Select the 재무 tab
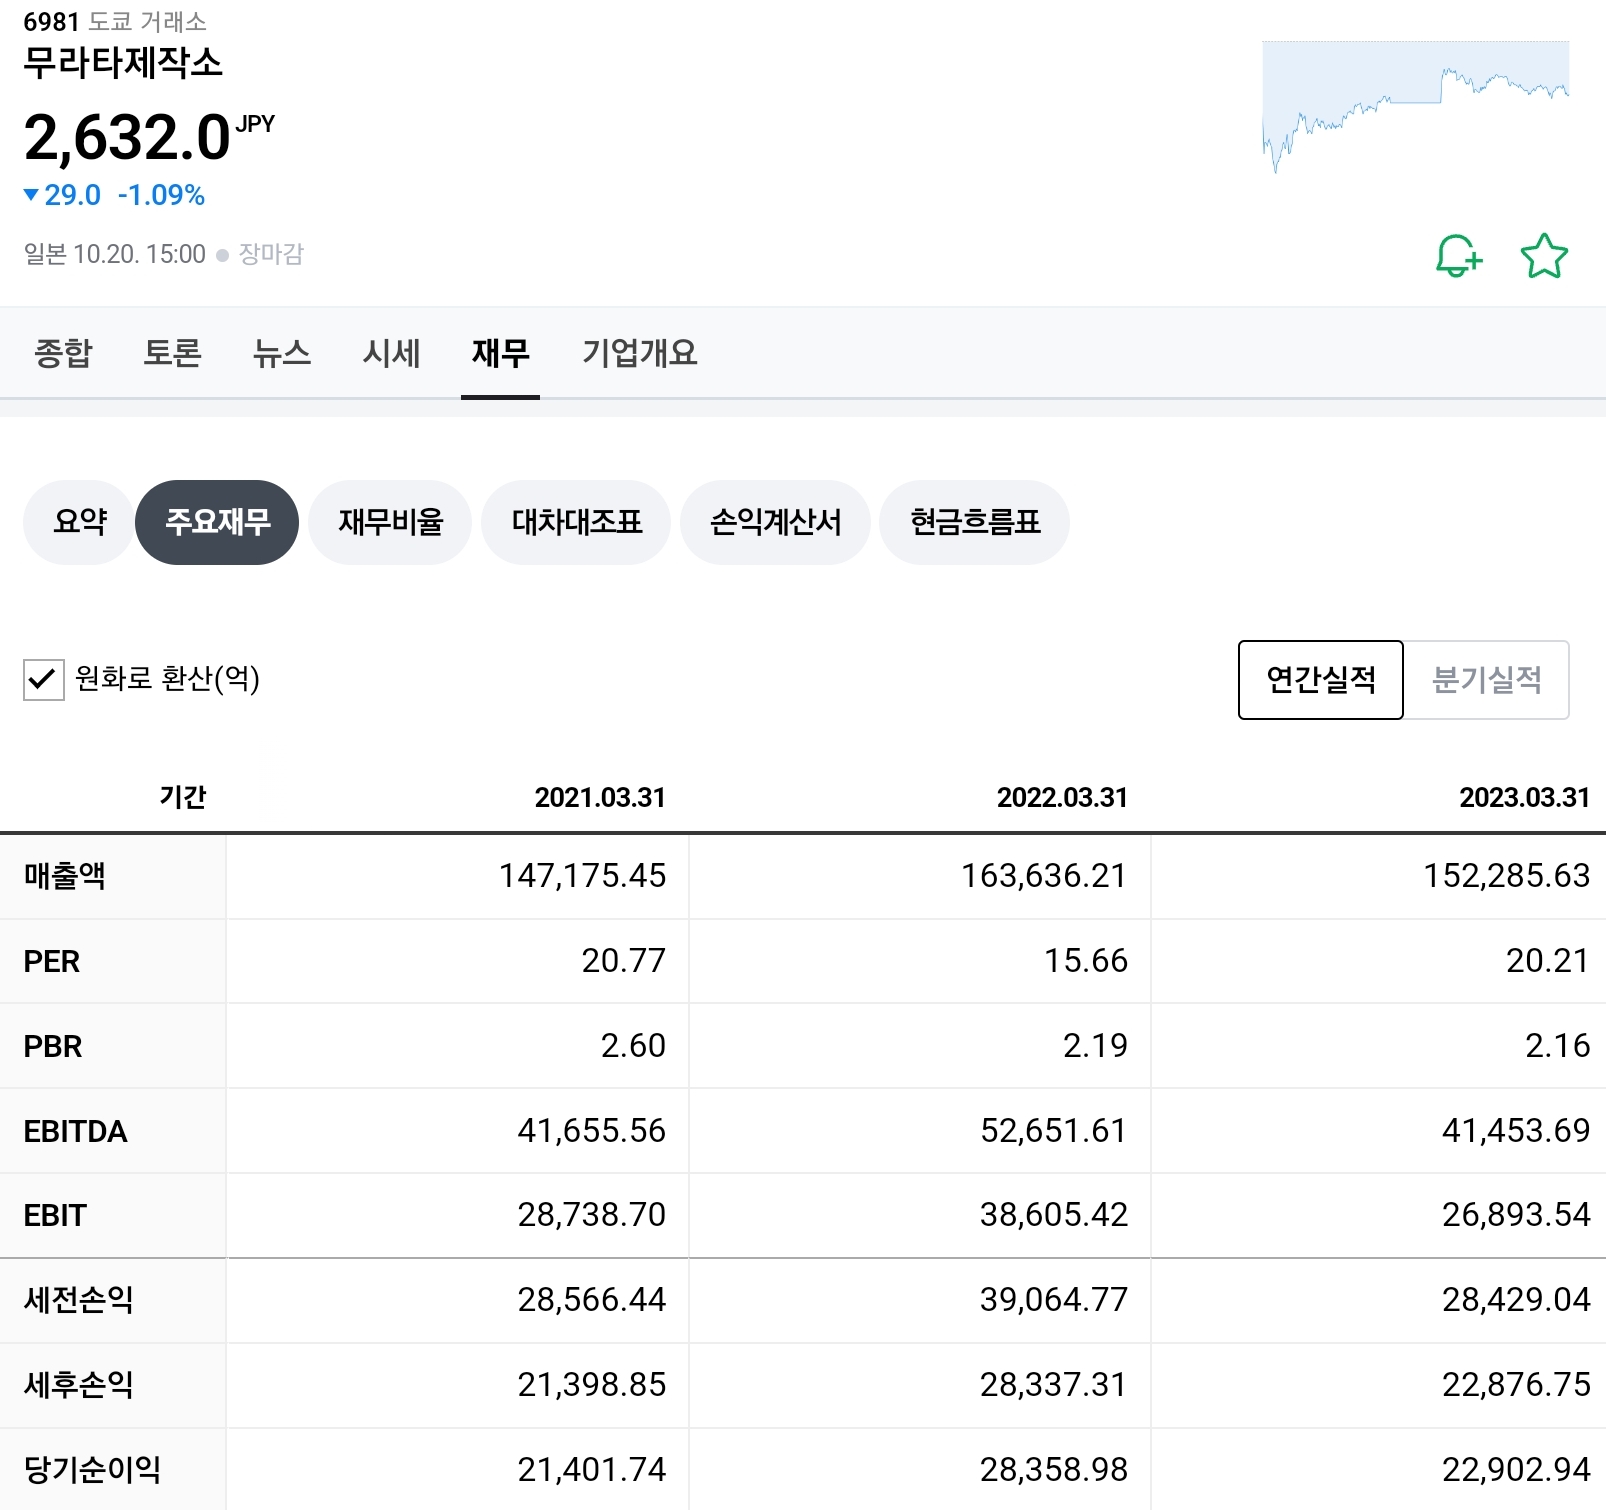The image size is (1606, 1510). (x=500, y=353)
